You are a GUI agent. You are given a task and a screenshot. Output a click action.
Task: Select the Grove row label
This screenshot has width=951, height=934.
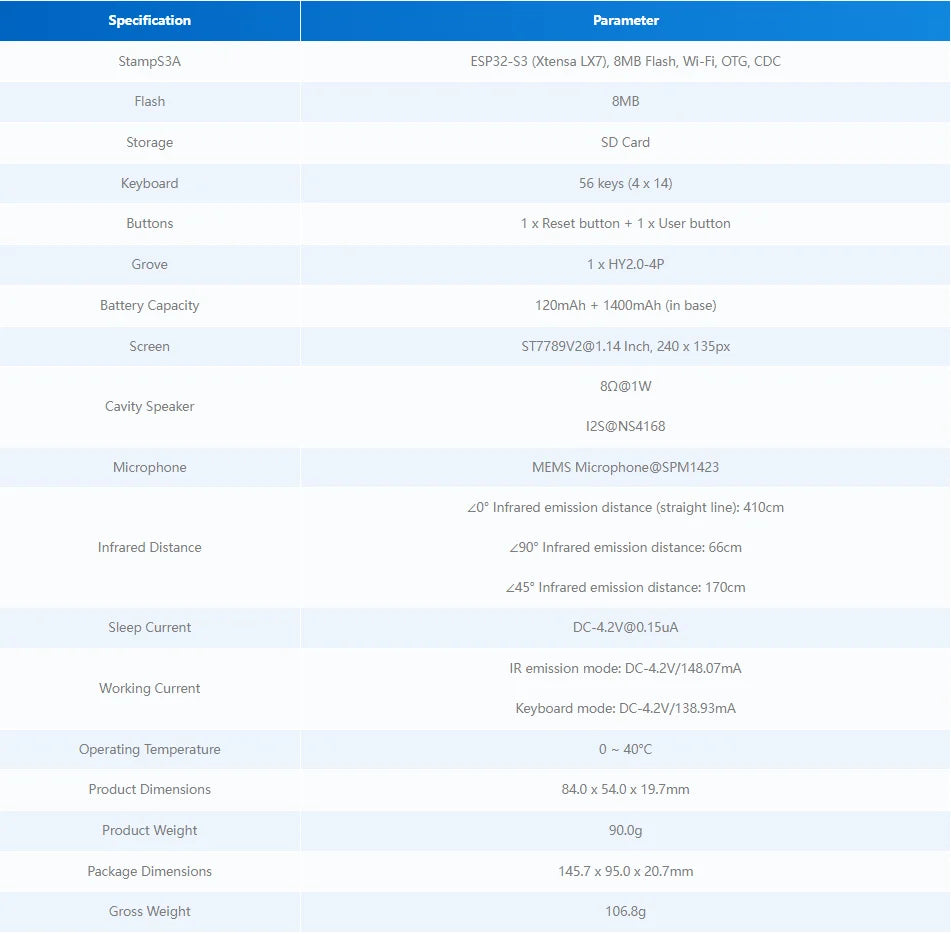[149, 264]
